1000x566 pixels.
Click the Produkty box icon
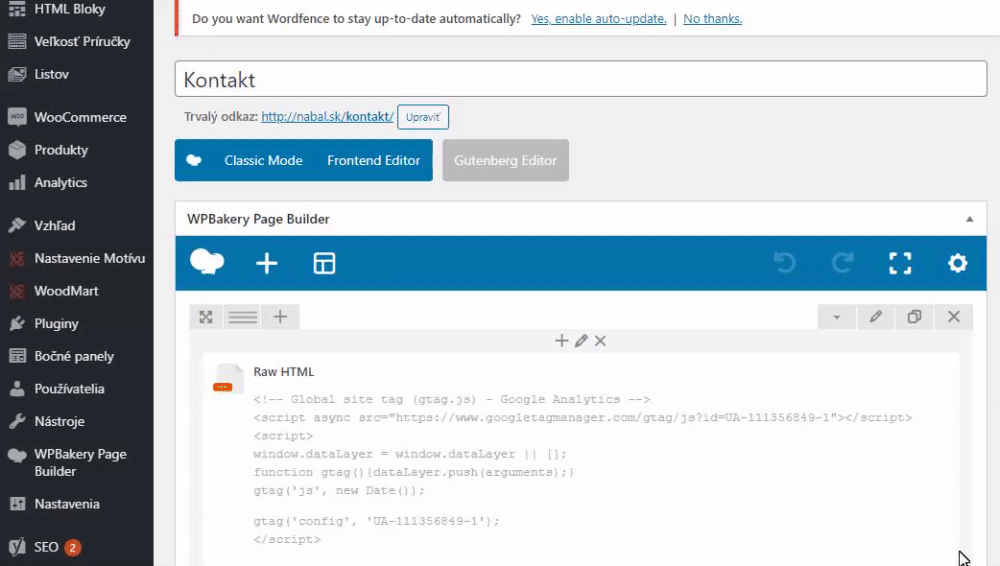(17, 150)
